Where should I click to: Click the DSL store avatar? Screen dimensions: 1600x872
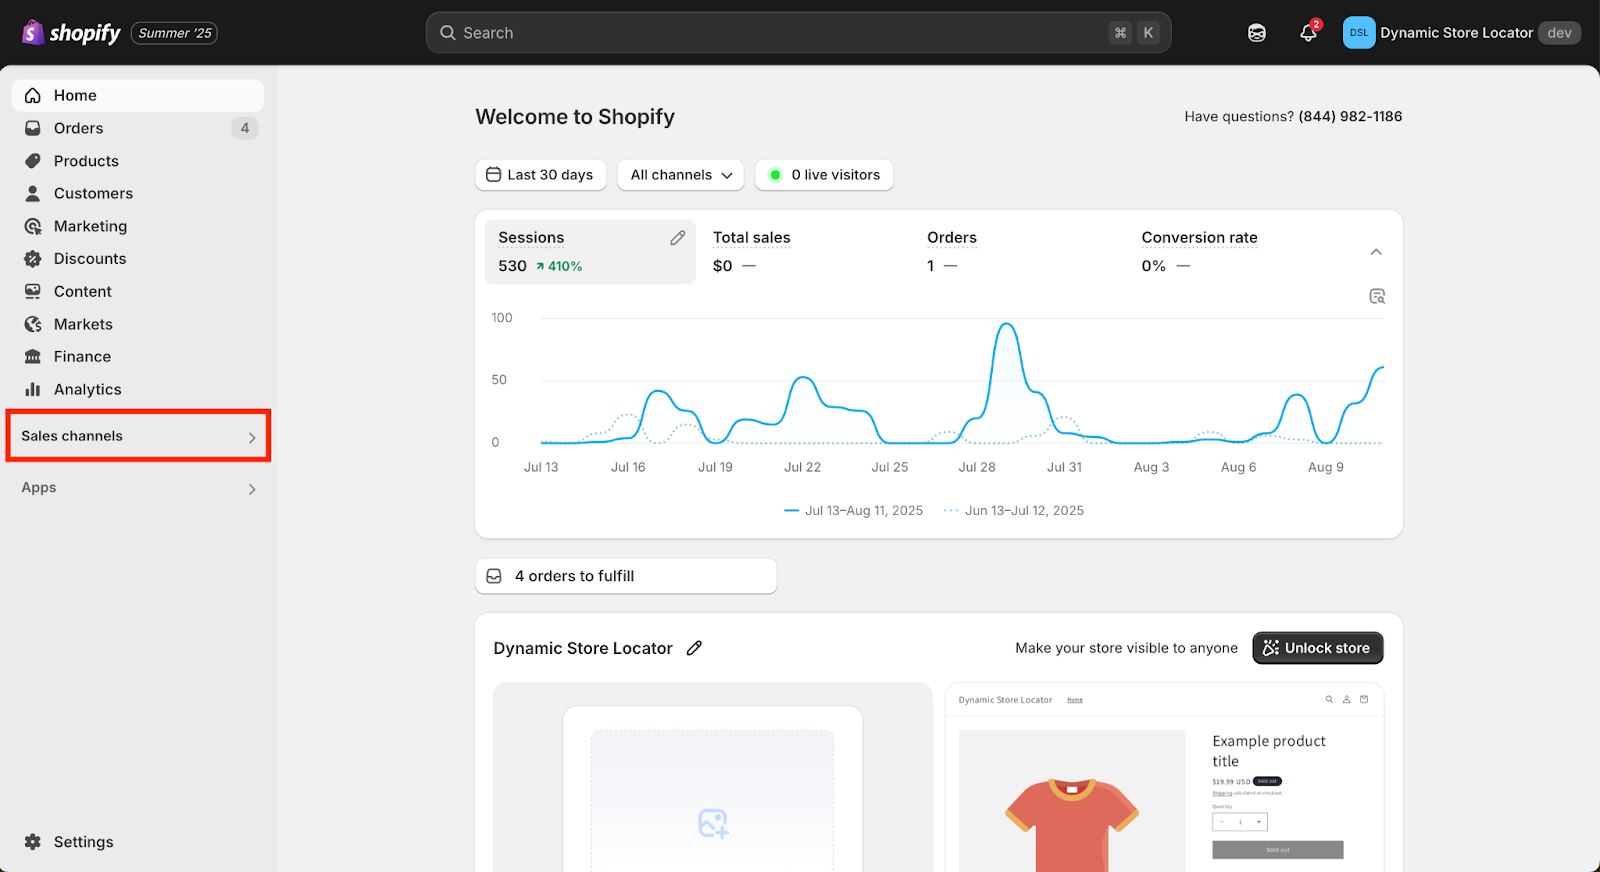pos(1359,33)
